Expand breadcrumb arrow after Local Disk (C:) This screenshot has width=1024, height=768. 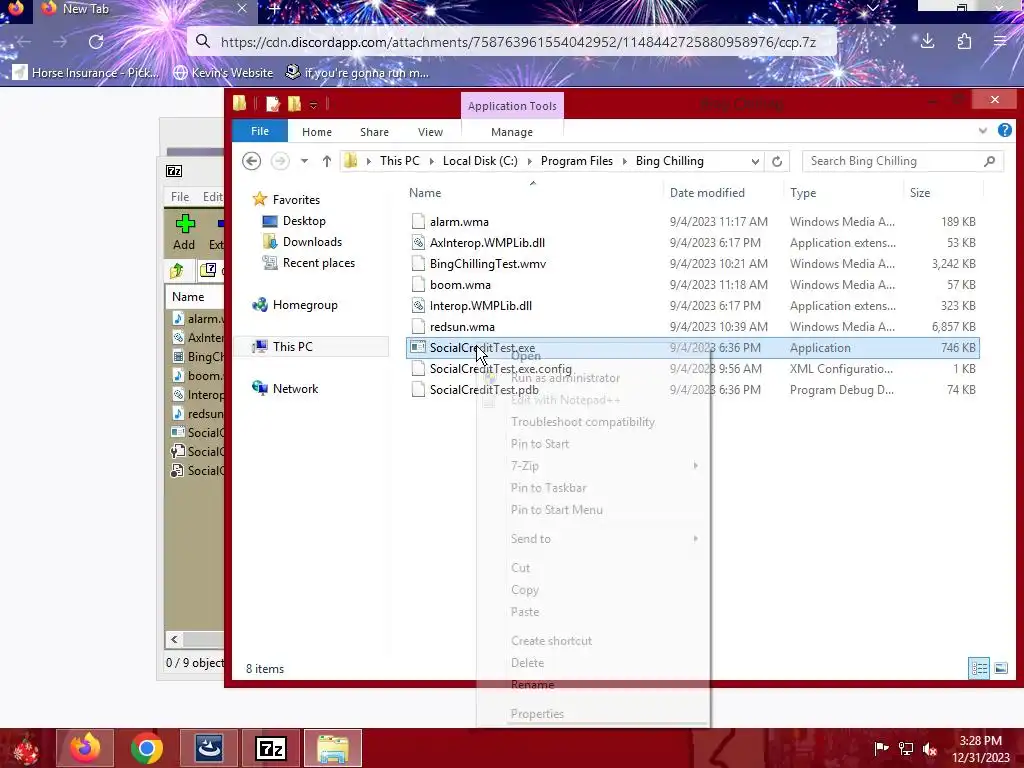click(x=529, y=161)
